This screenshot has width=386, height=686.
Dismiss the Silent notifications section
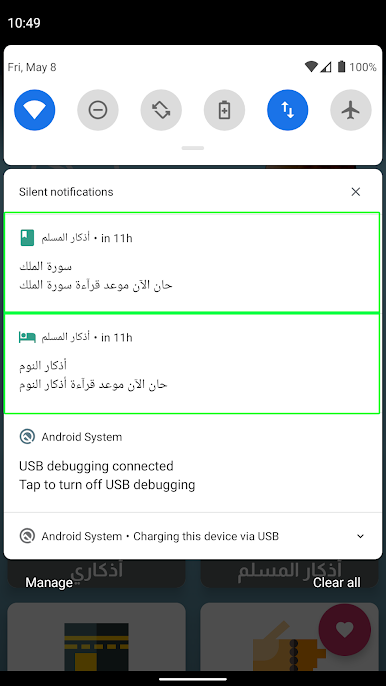(356, 192)
